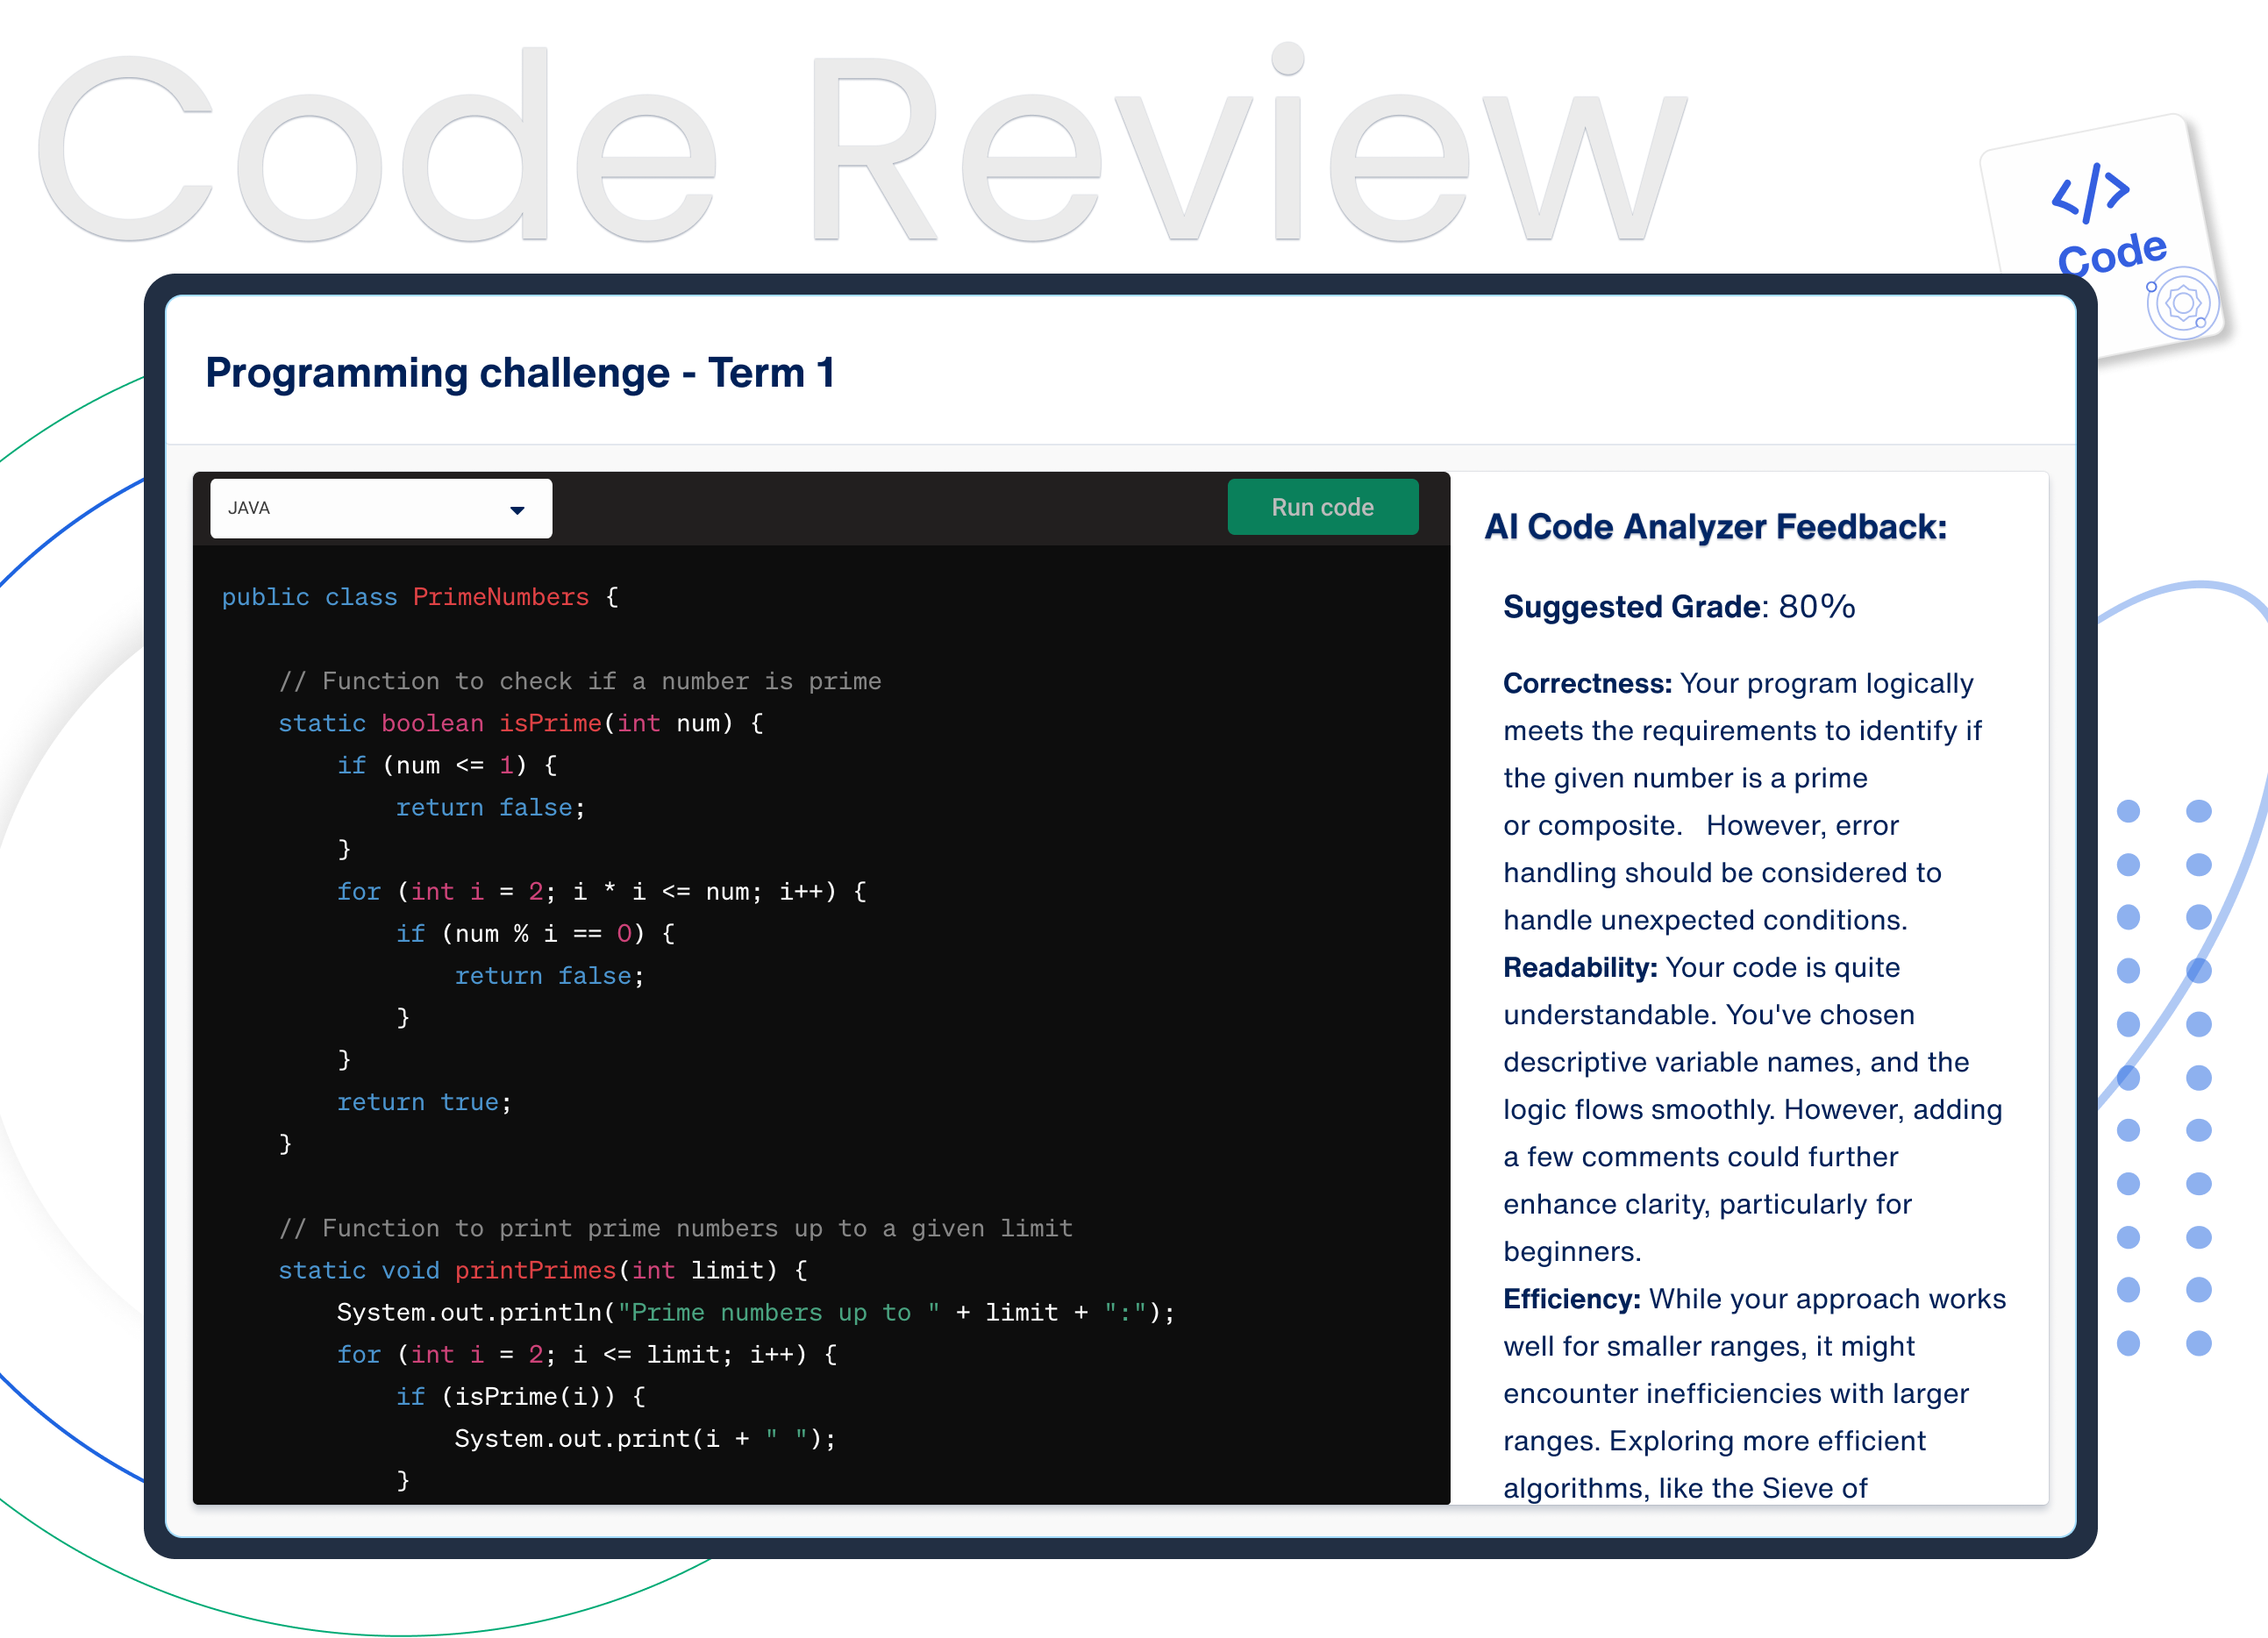The width and height of the screenshot is (2268, 1638).
Task: Click the System.out.println 'Prime numbers up to' line
Action: pos(756,1312)
